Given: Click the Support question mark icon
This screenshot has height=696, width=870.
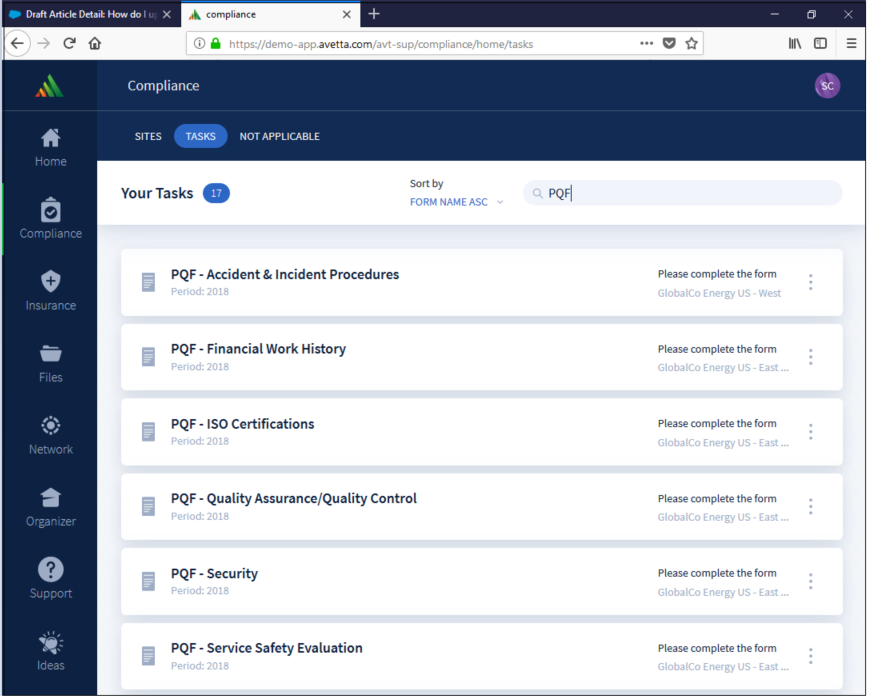Looking at the screenshot, I should (x=50, y=577).
